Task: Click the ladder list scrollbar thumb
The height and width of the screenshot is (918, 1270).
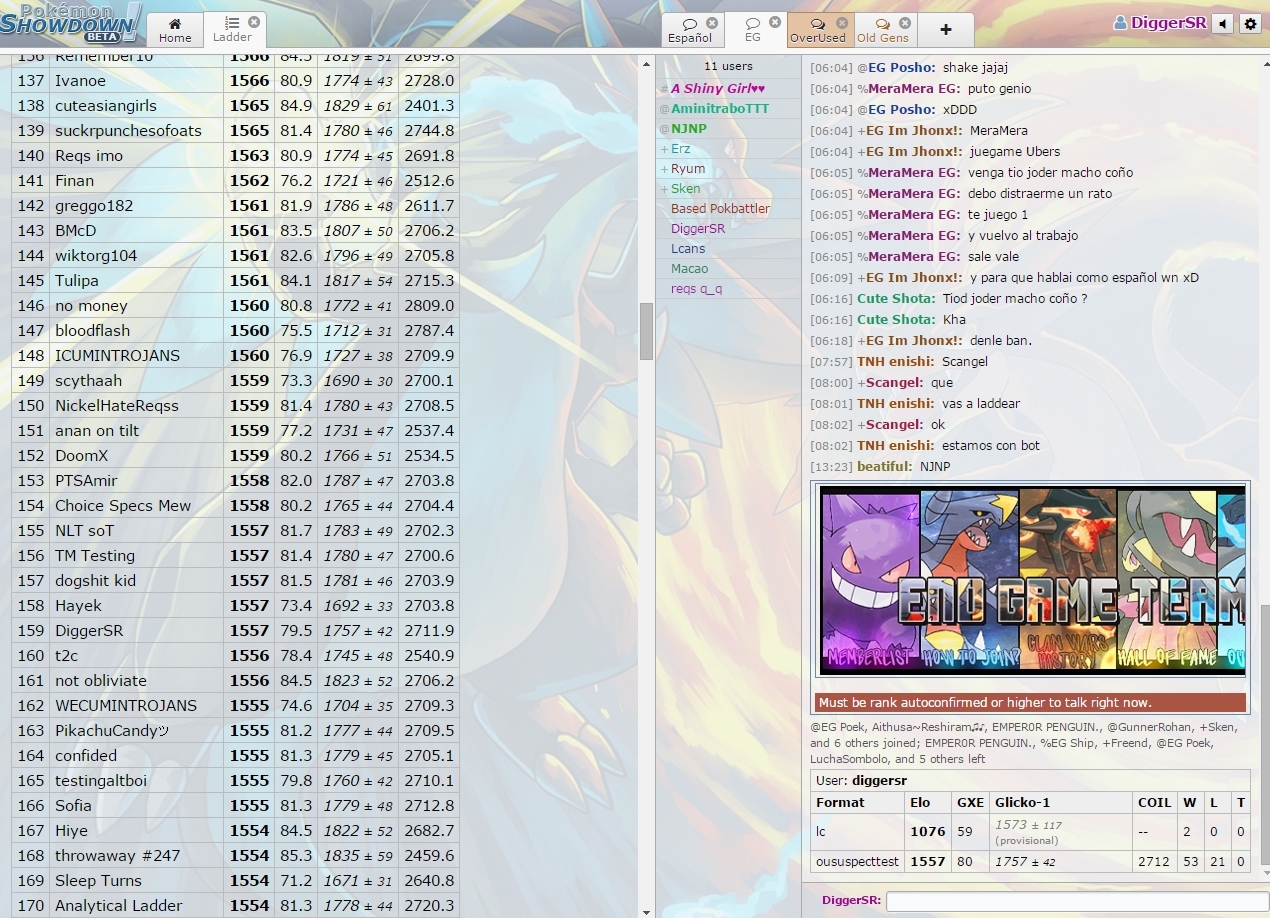Action: click(x=646, y=331)
